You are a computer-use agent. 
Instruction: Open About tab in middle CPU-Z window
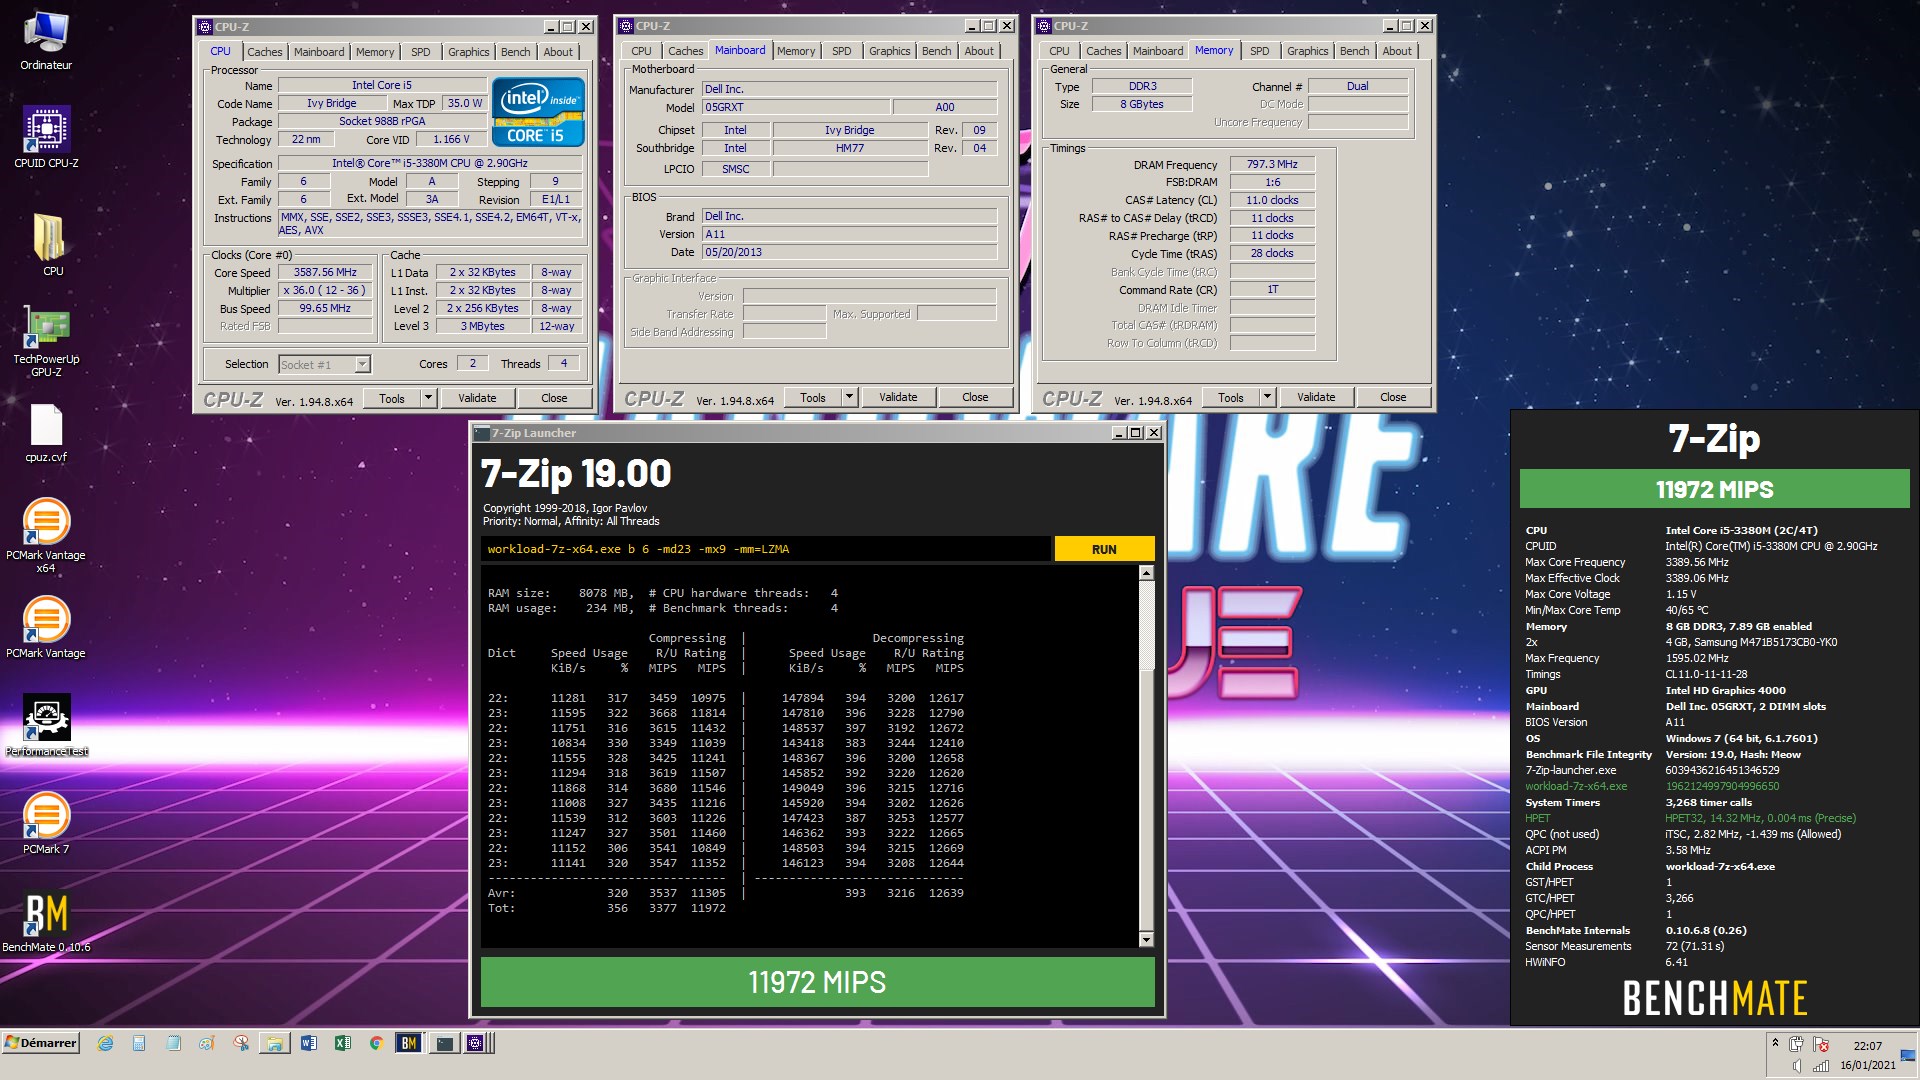tap(980, 51)
